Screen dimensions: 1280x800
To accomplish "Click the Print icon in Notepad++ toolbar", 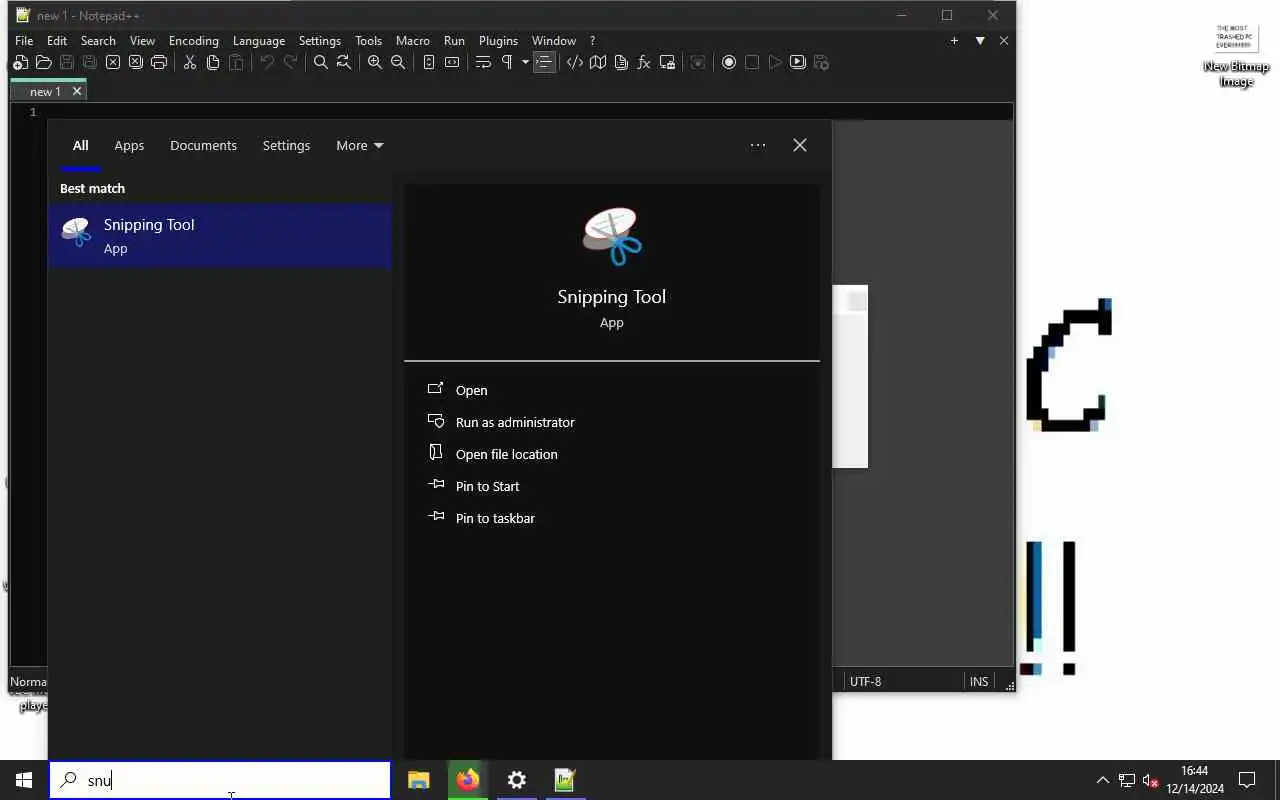I will click(159, 62).
